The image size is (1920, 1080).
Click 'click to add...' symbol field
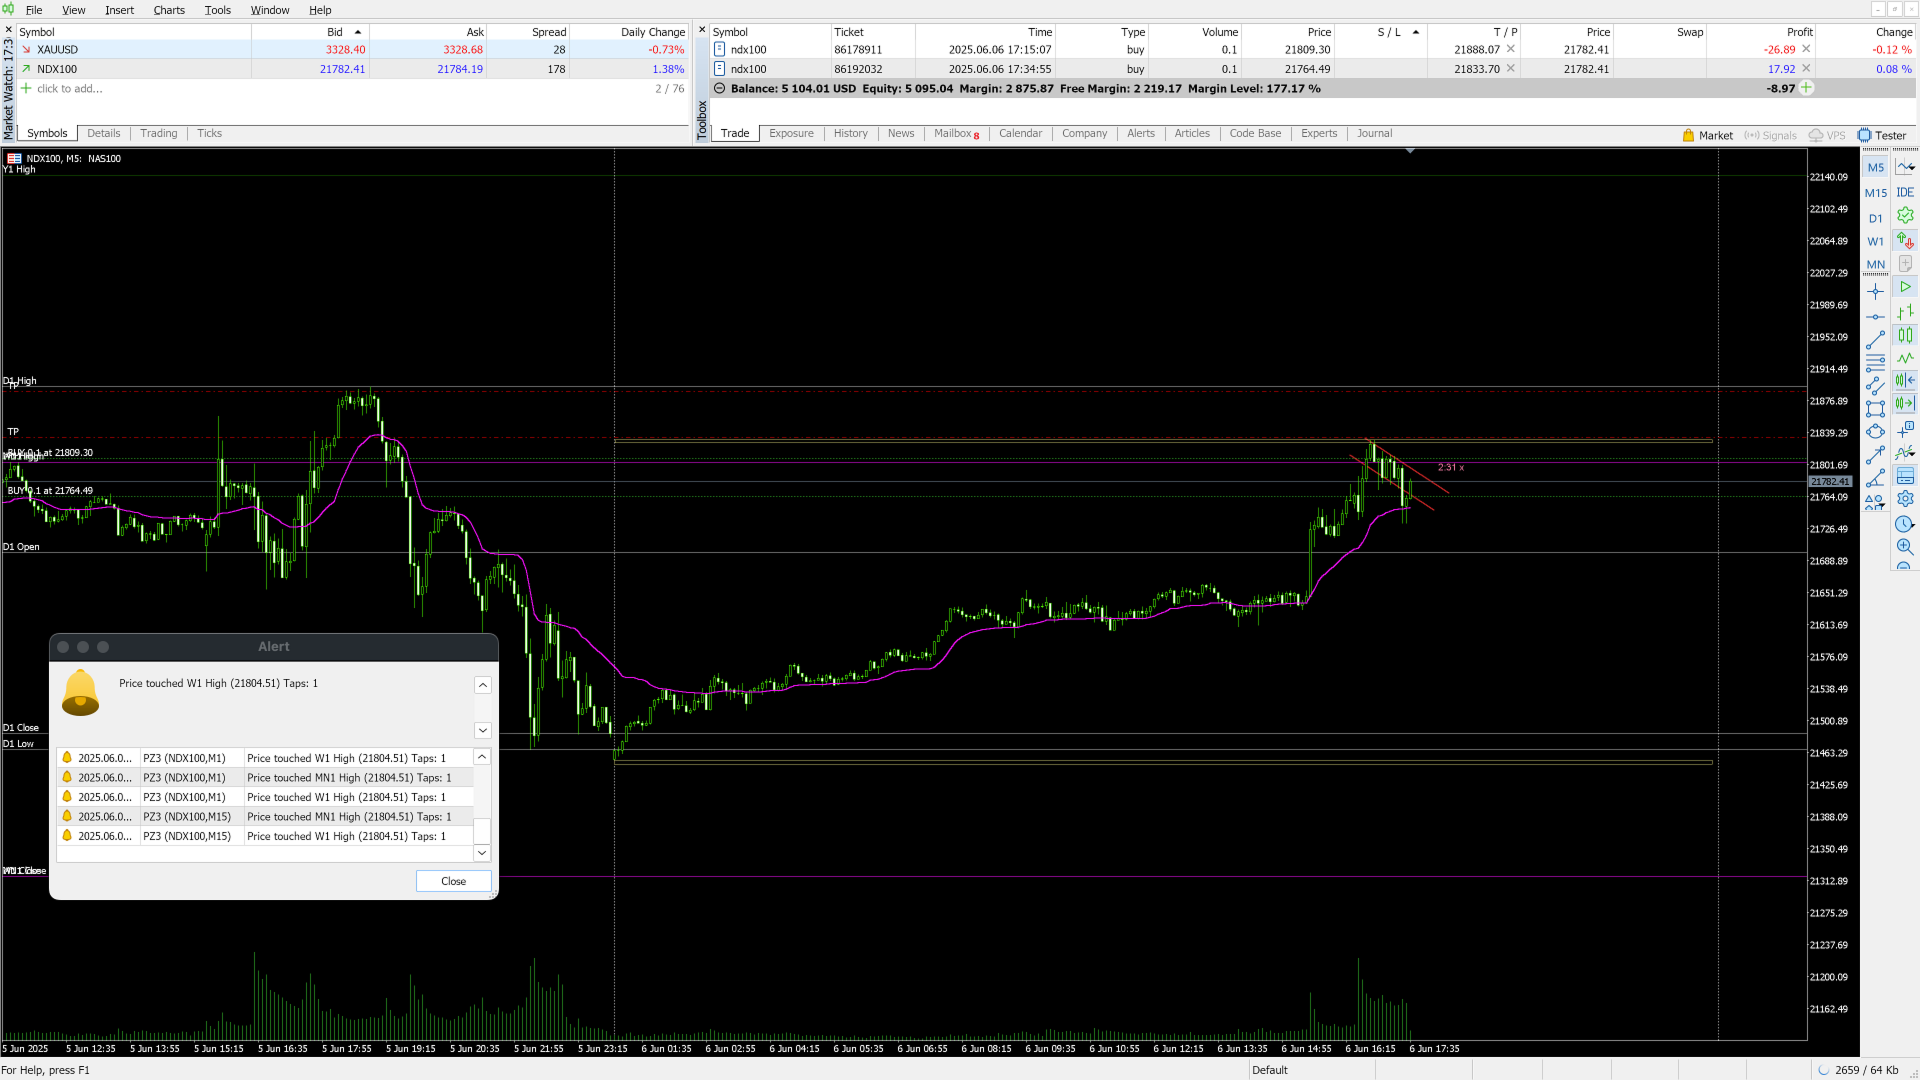tap(69, 88)
